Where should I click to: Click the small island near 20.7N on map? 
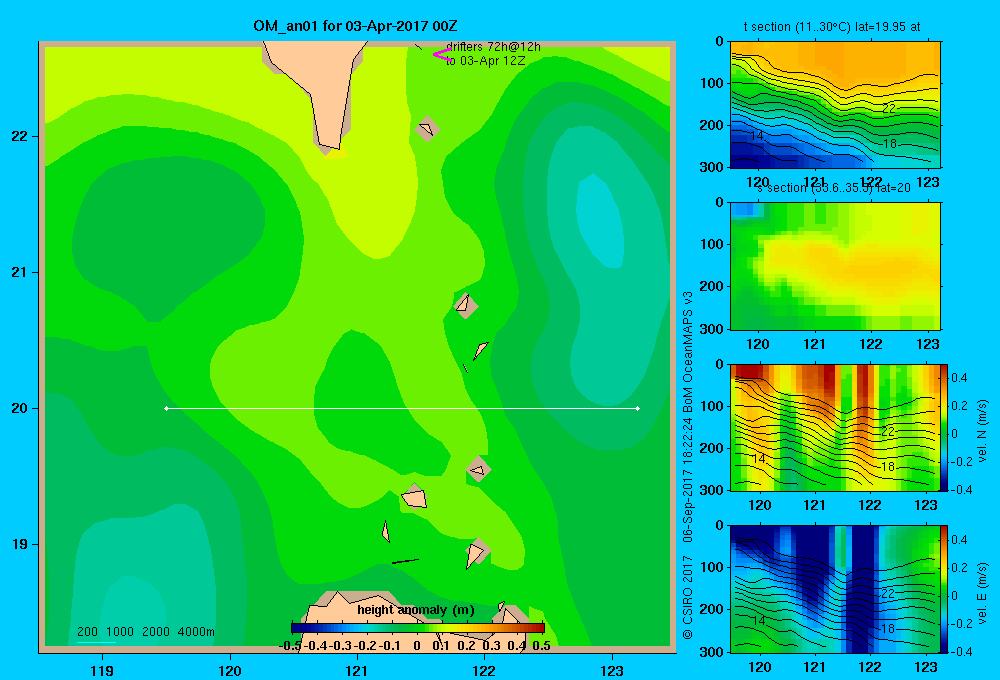465,305
